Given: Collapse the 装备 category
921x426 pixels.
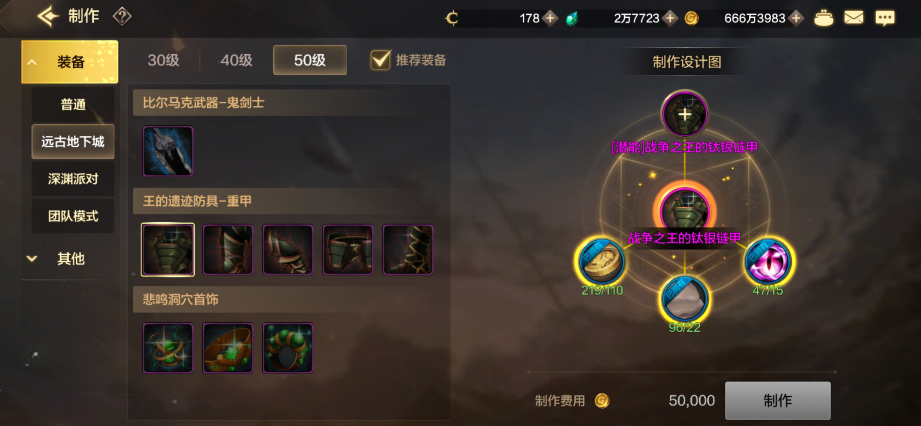Looking at the screenshot, I should pyautogui.click(x=69, y=62).
